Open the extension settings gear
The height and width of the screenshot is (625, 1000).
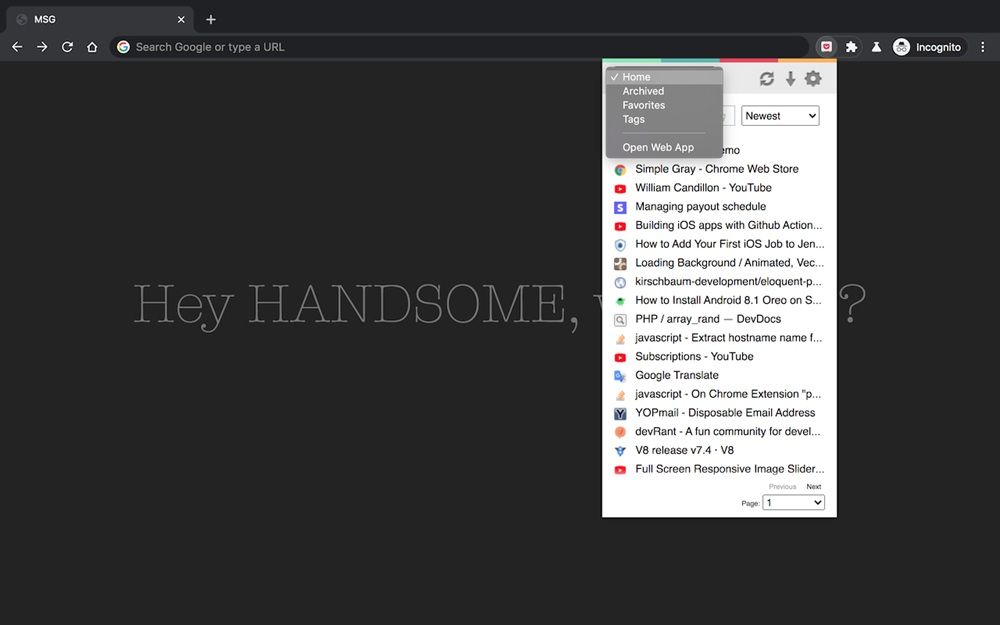pos(813,78)
